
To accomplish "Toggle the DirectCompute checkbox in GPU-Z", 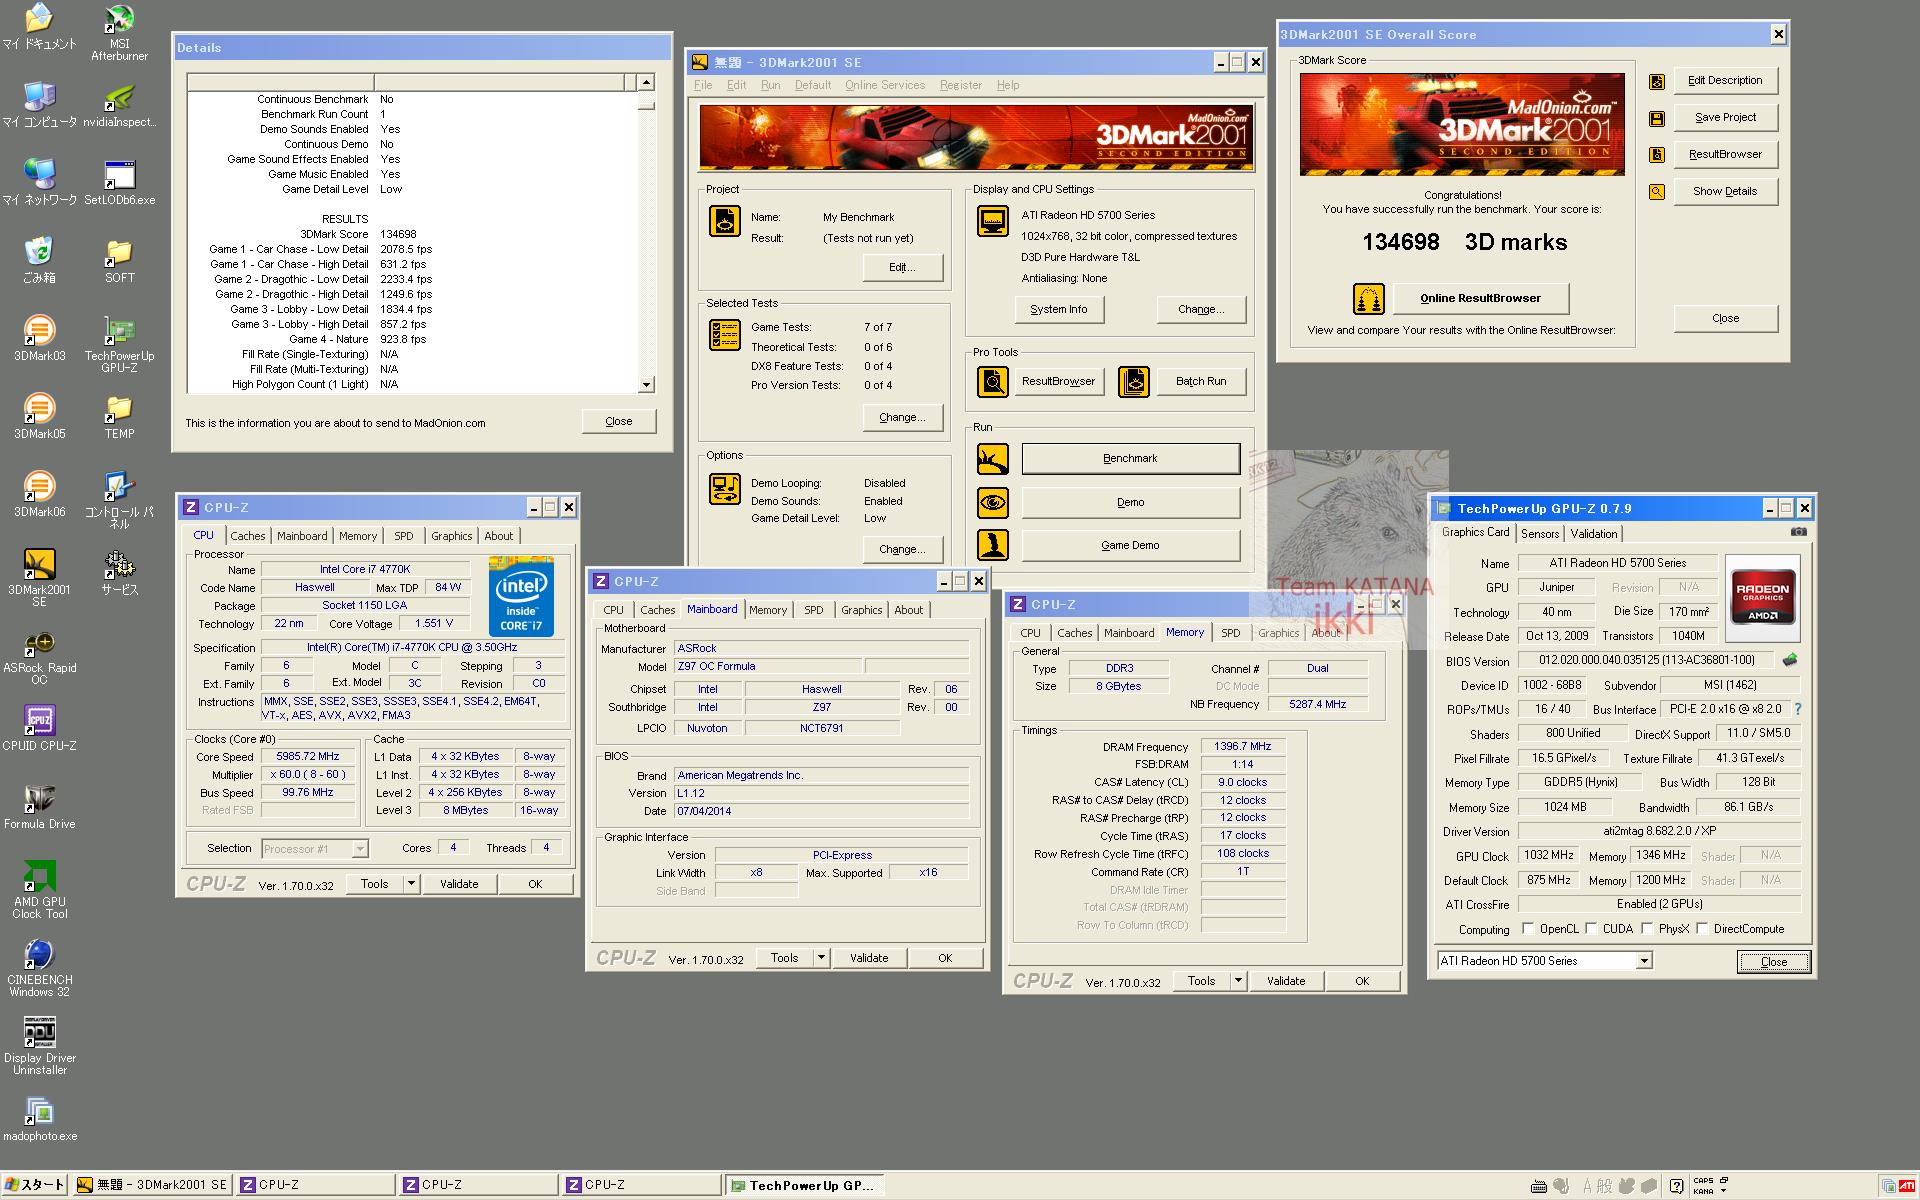I will click(1701, 928).
